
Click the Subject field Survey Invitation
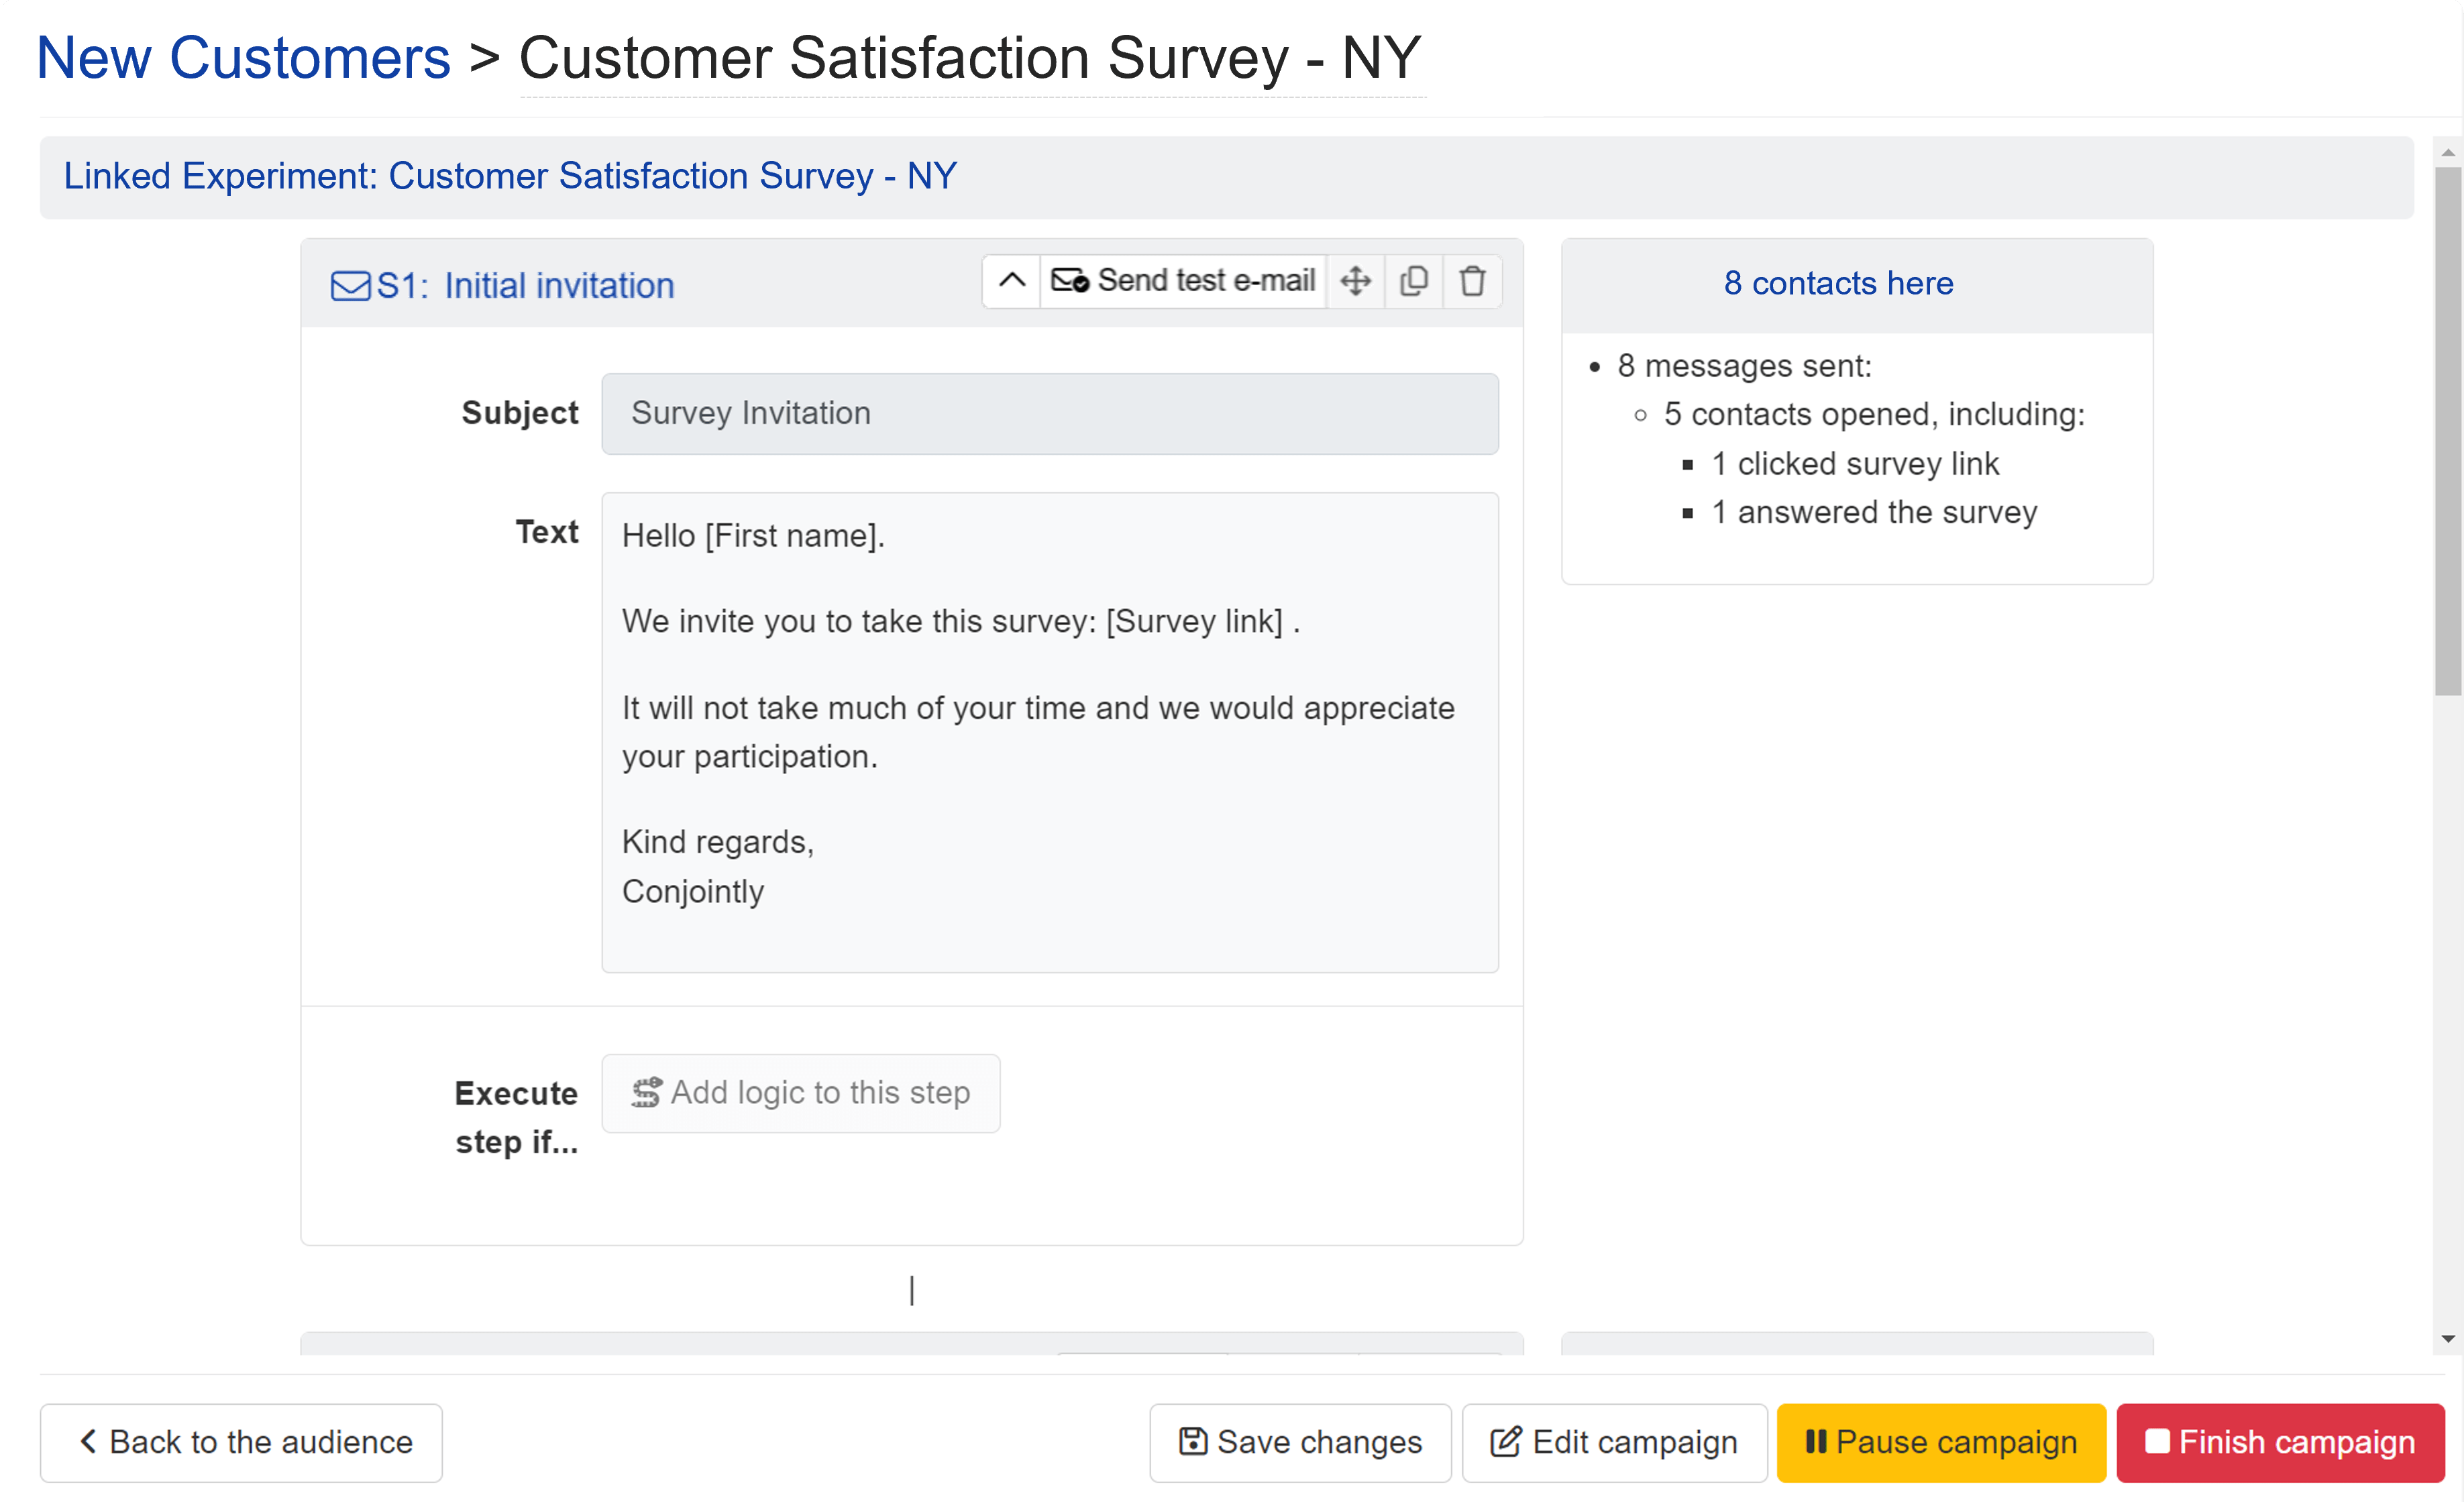pos(1049,414)
